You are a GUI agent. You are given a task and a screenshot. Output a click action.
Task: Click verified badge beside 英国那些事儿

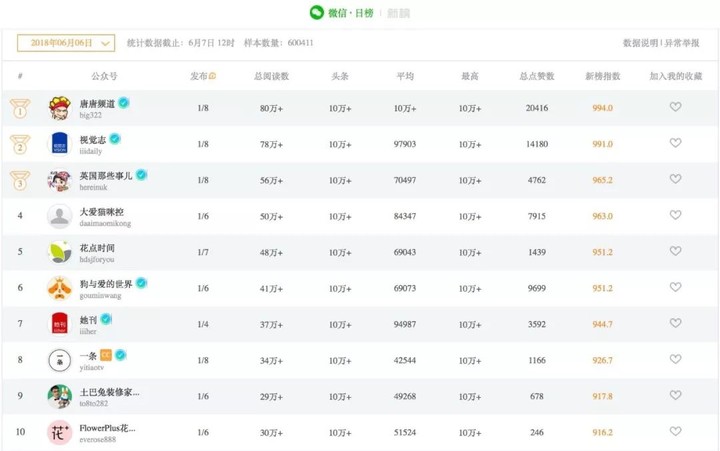tap(141, 175)
